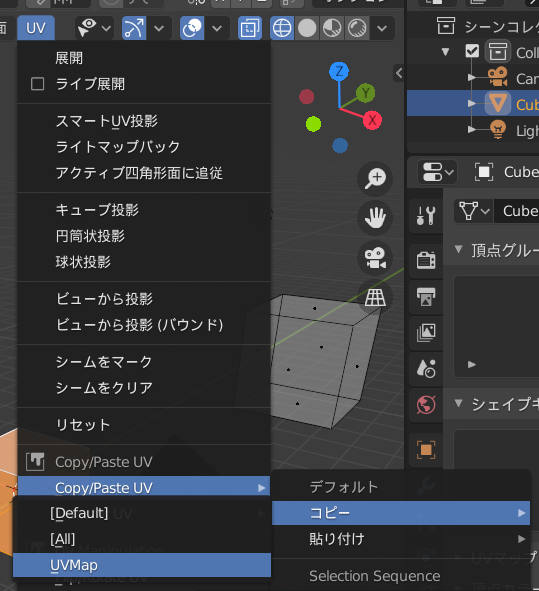Toggle the camera view icon
539x591 pixels.
pyautogui.click(x=375, y=258)
